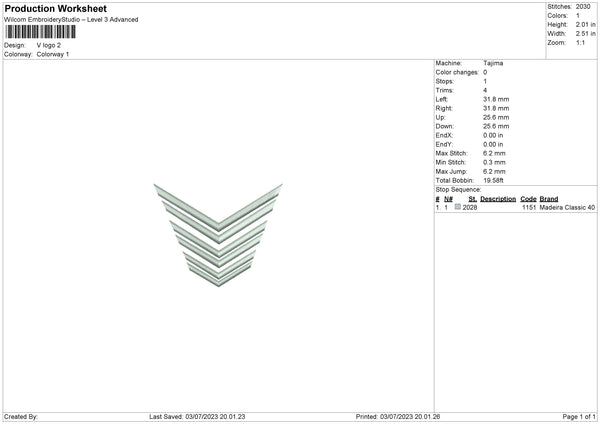Select the design name 'V logo 2'
The width and height of the screenshot is (600, 424).
49,45
